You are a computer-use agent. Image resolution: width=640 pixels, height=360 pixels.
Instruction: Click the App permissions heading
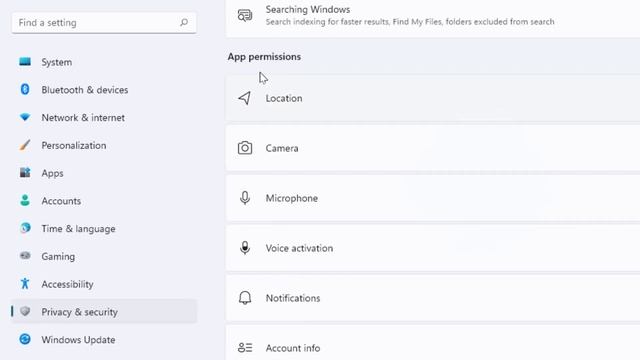pyautogui.click(x=264, y=57)
